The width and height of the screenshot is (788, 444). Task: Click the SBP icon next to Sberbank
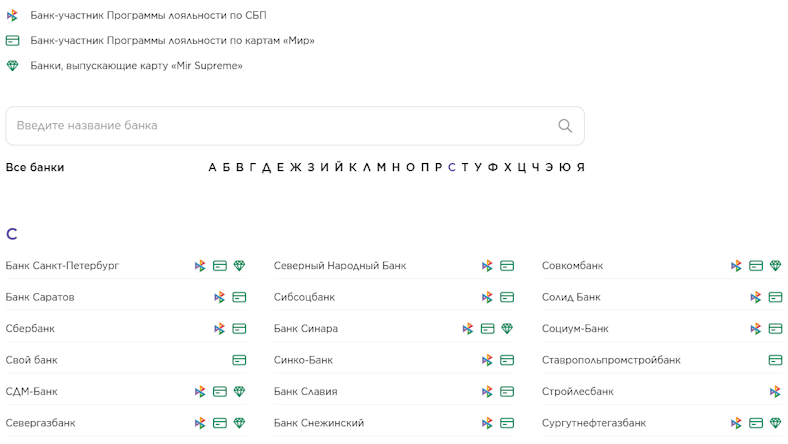click(x=220, y=329)
